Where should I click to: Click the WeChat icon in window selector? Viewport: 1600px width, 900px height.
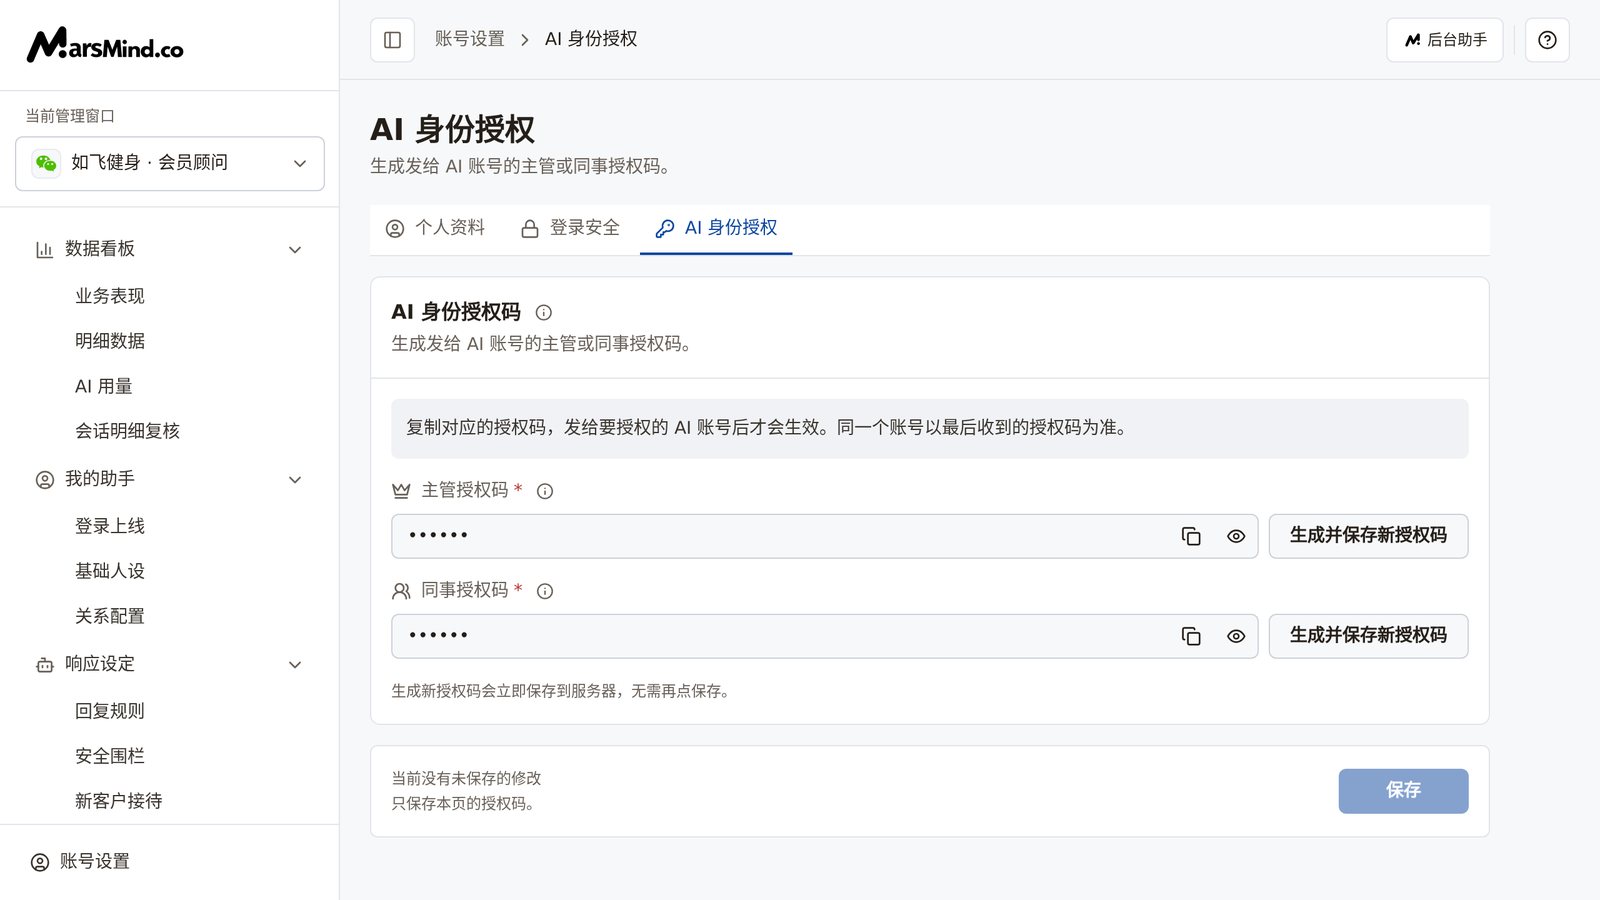coord(46,163)
